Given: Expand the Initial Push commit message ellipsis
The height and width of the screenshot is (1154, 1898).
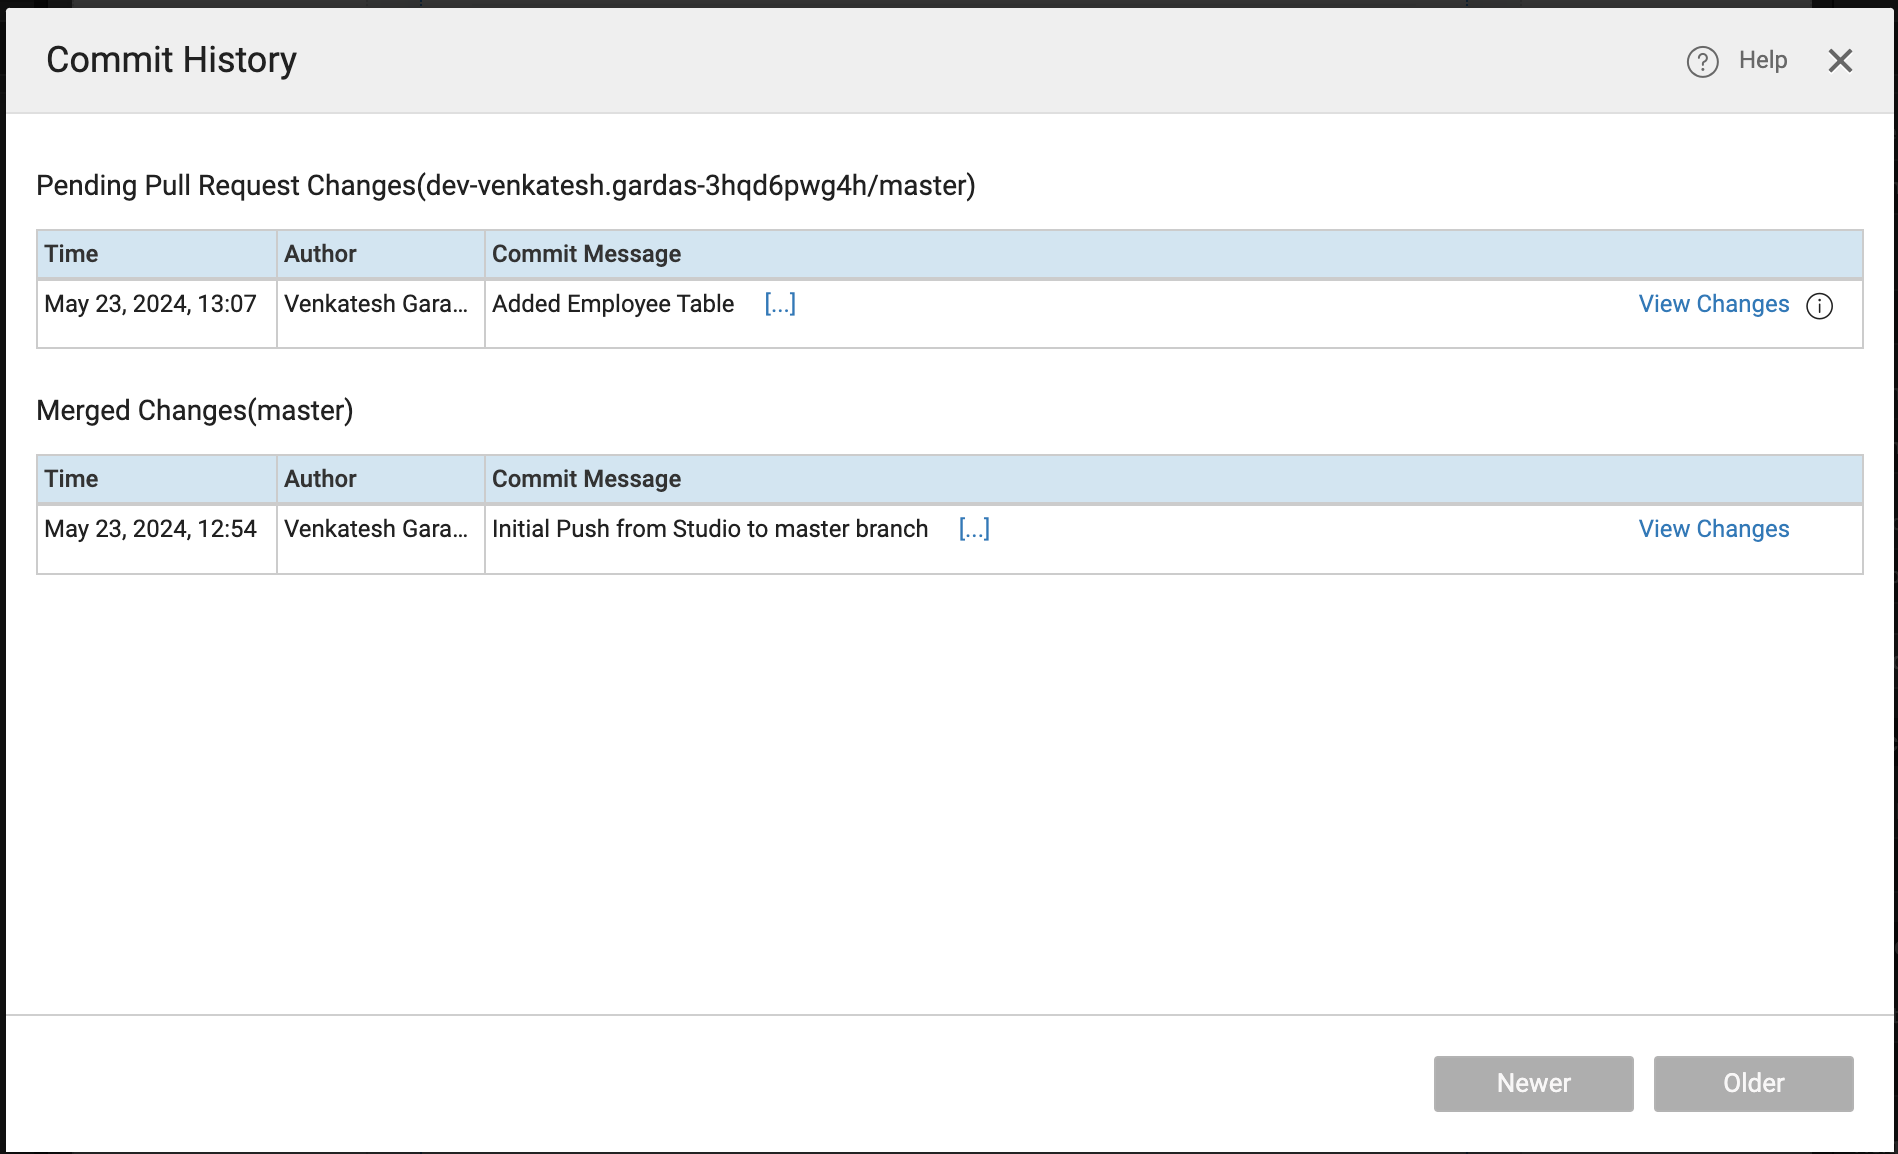Looking at the screenshot, I should point(974,529).
